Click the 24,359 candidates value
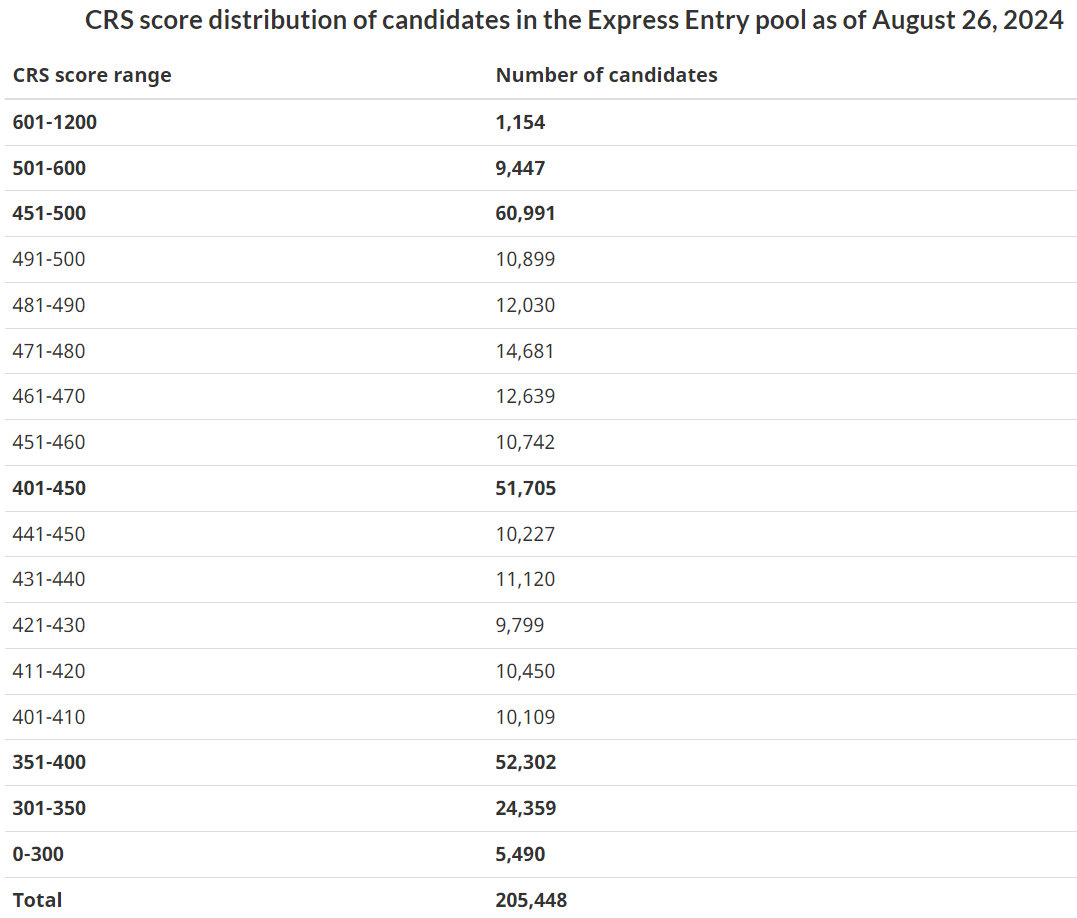The image size is (1077, 918). tap(525, 808)
